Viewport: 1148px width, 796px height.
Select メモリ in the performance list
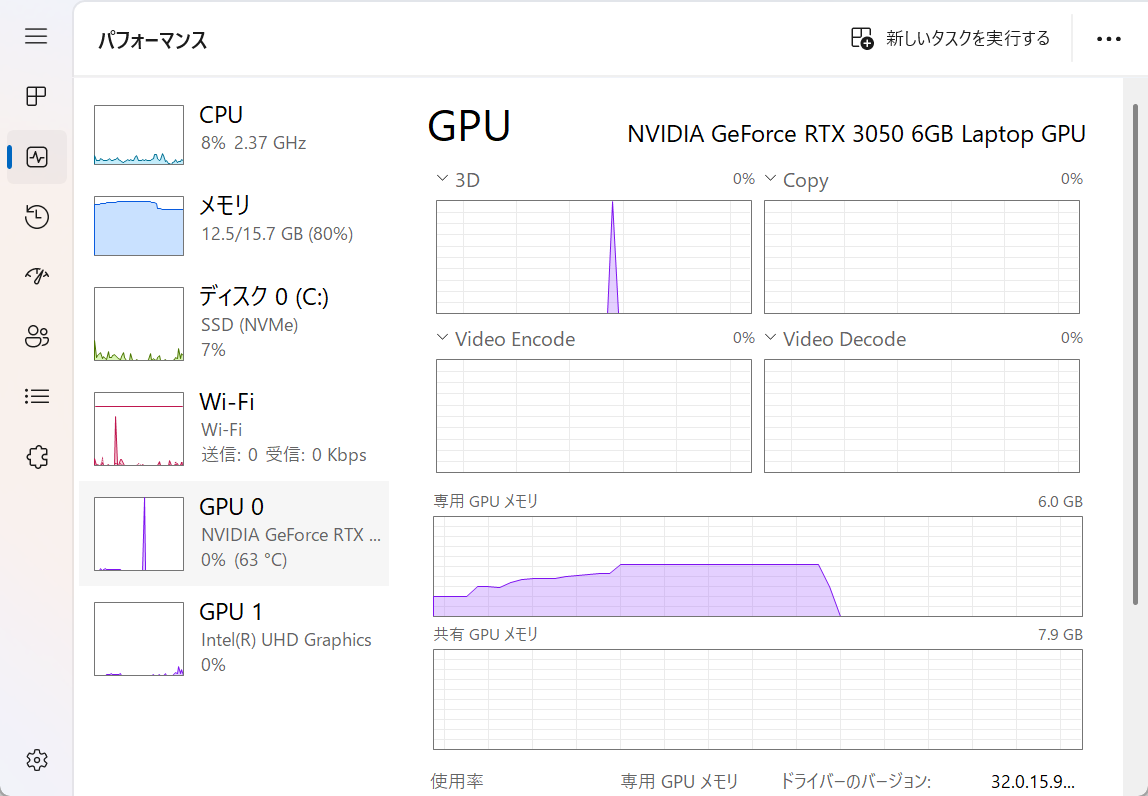coord(234,226)
